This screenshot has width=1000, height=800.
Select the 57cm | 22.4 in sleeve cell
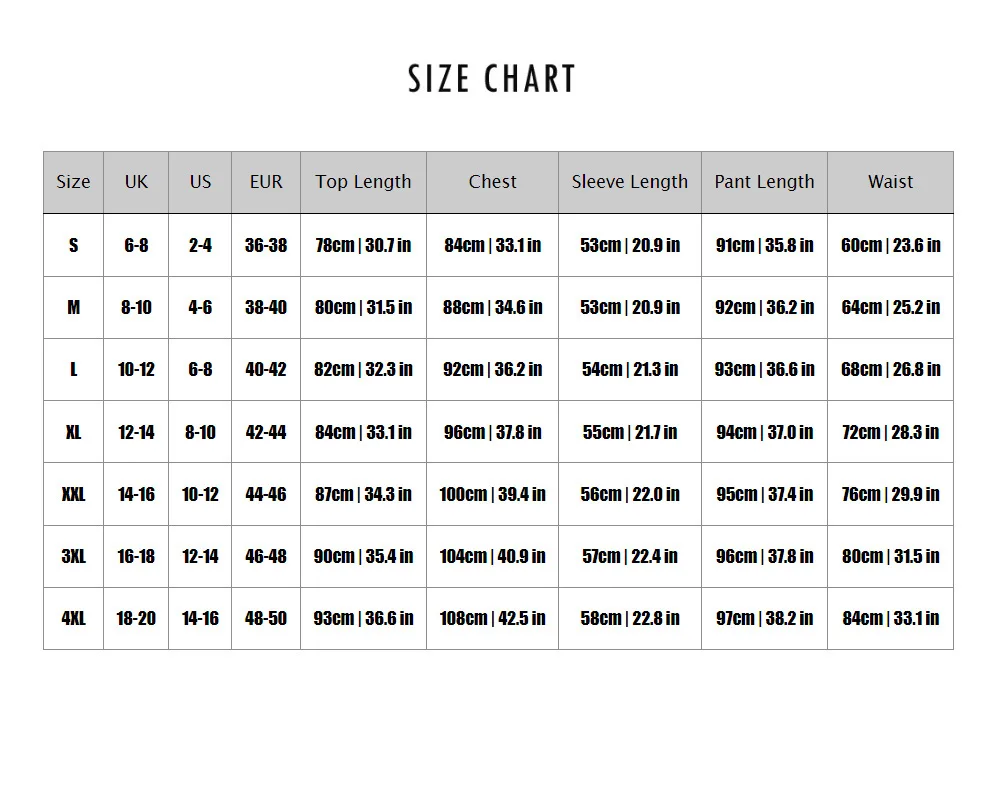(630, 556)
